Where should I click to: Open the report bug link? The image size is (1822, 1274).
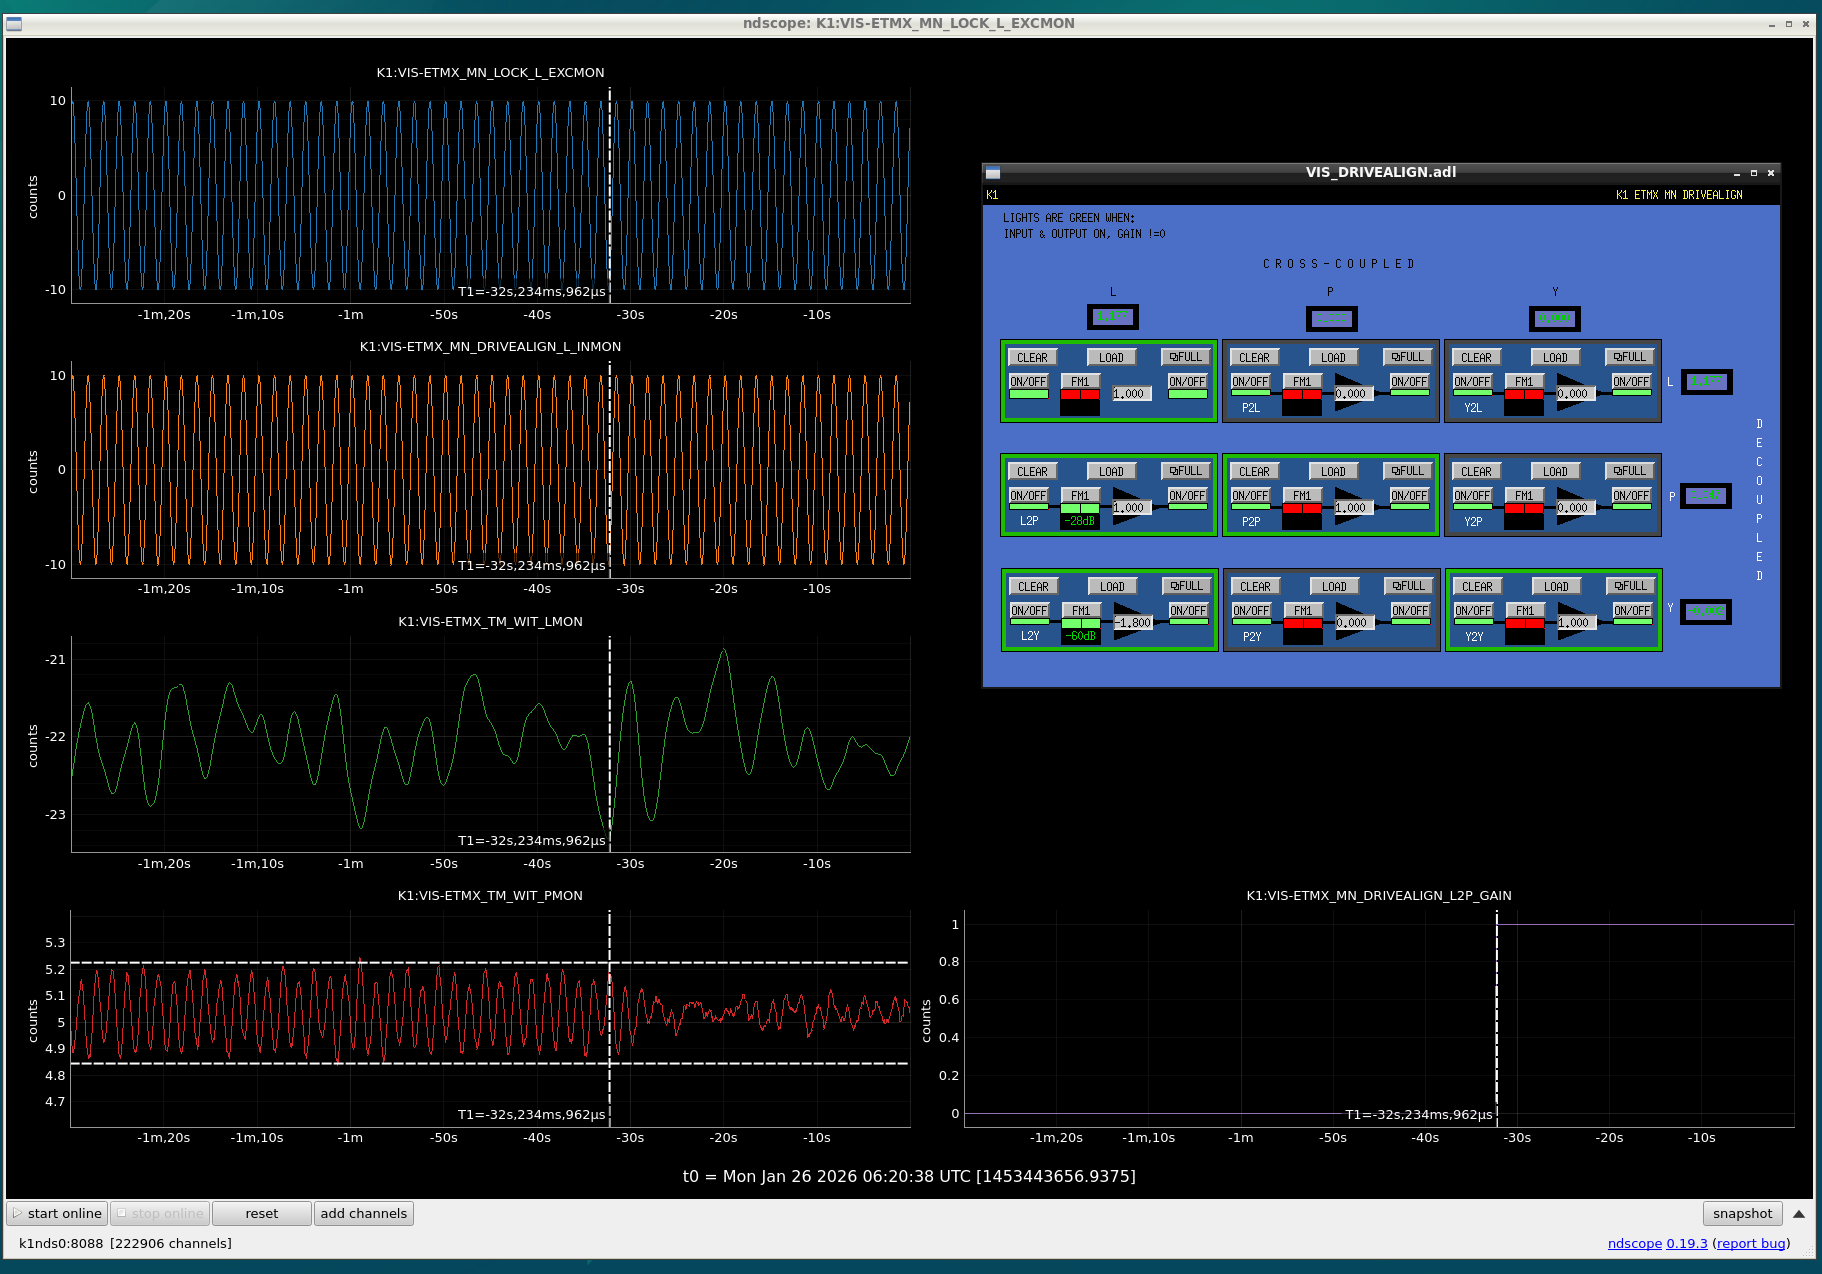pos(1751,1243)
